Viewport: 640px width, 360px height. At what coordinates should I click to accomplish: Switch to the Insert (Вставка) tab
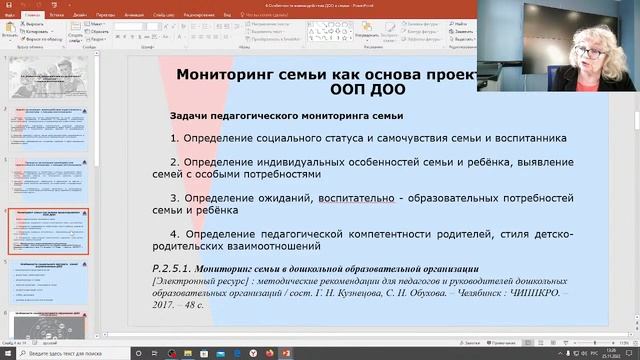tap(57, 15)
